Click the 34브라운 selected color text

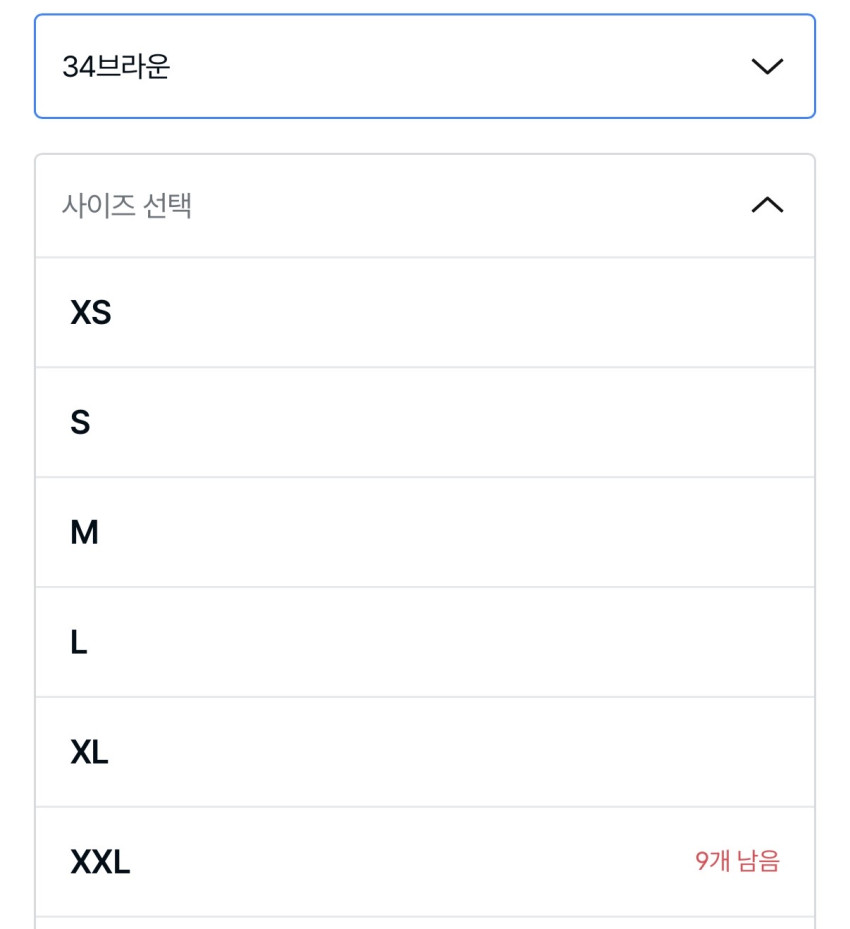116,67
